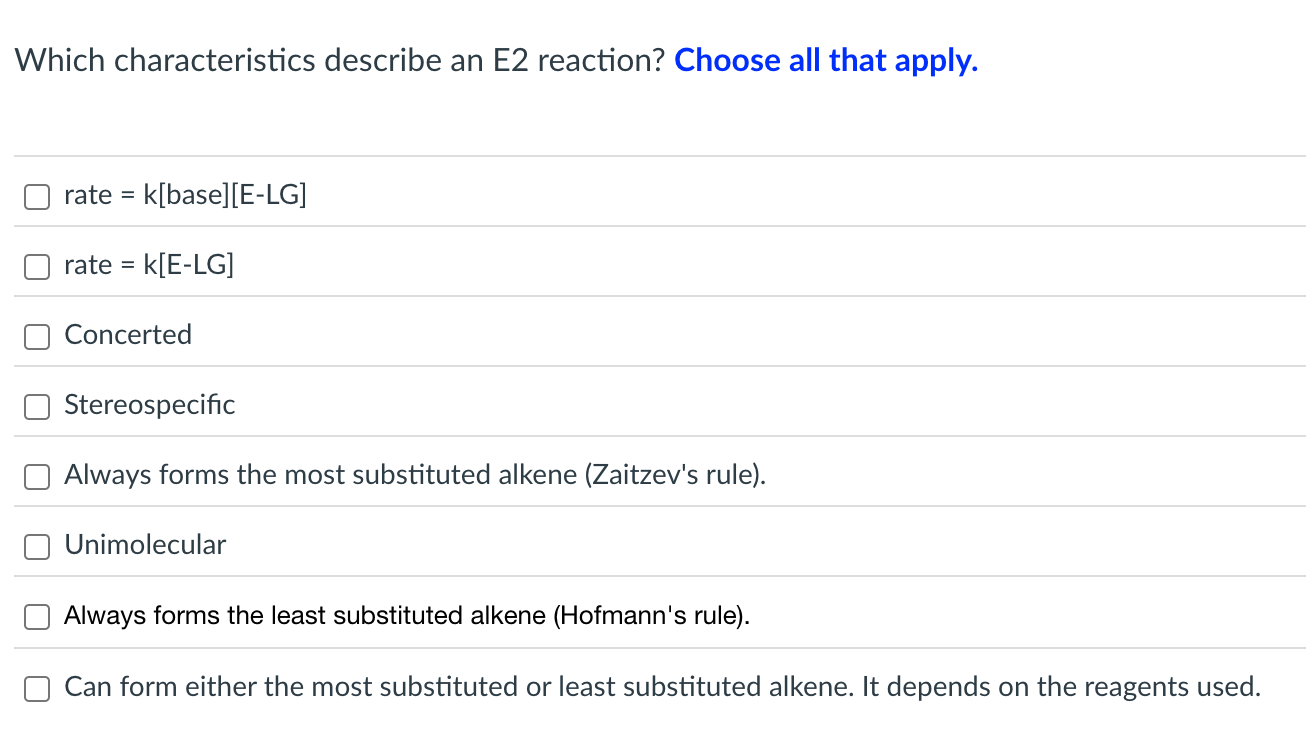Tick the Hofmann's rule option box
Image resolution: width=1308 pixels, height=730 pixels.
pos(37,617)
